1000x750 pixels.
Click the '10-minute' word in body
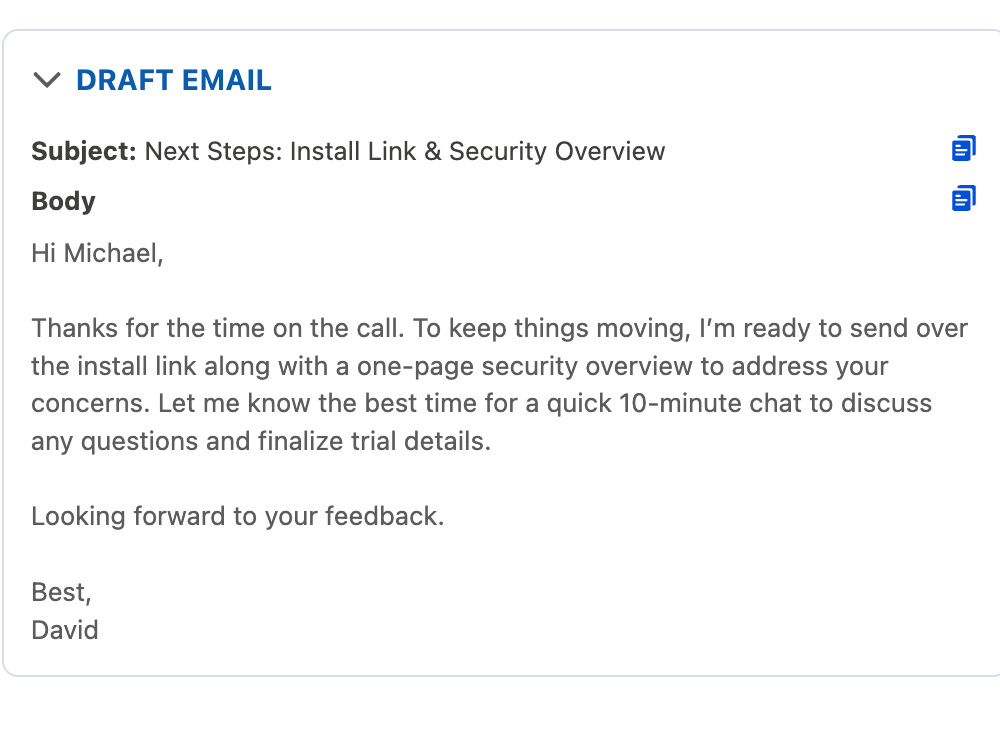680,404
